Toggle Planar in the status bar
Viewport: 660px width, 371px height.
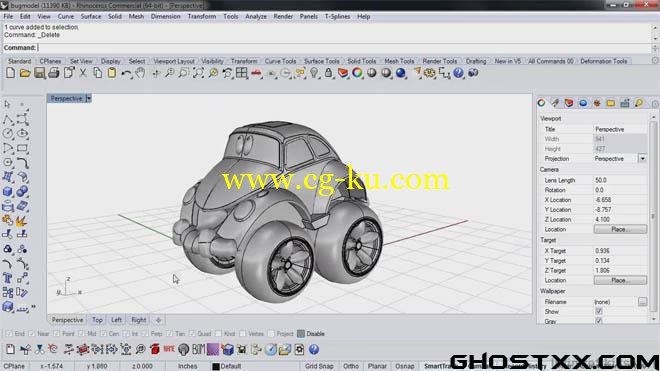click(x=377, y=366)
